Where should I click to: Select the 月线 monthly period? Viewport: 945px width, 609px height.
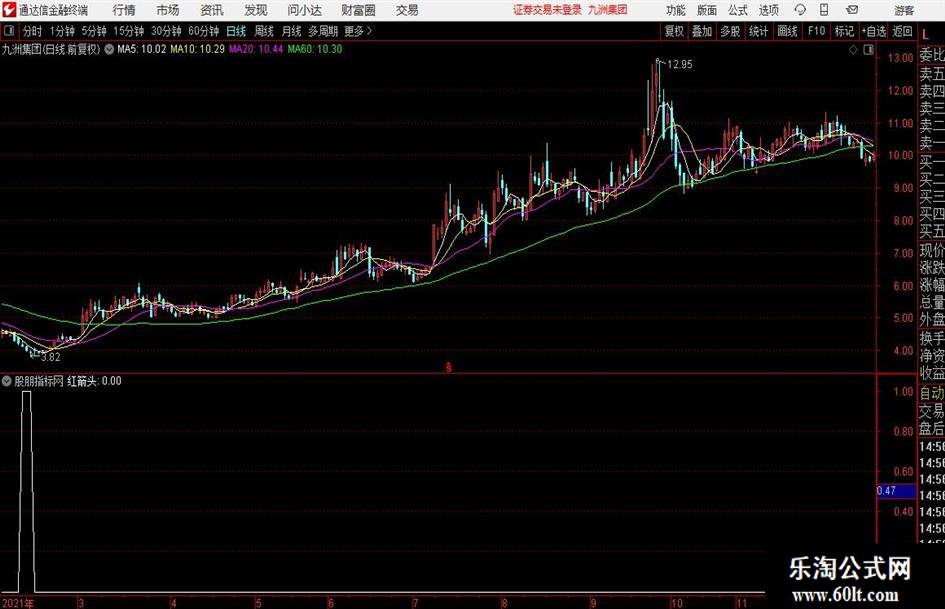click(x=291, y=31)
